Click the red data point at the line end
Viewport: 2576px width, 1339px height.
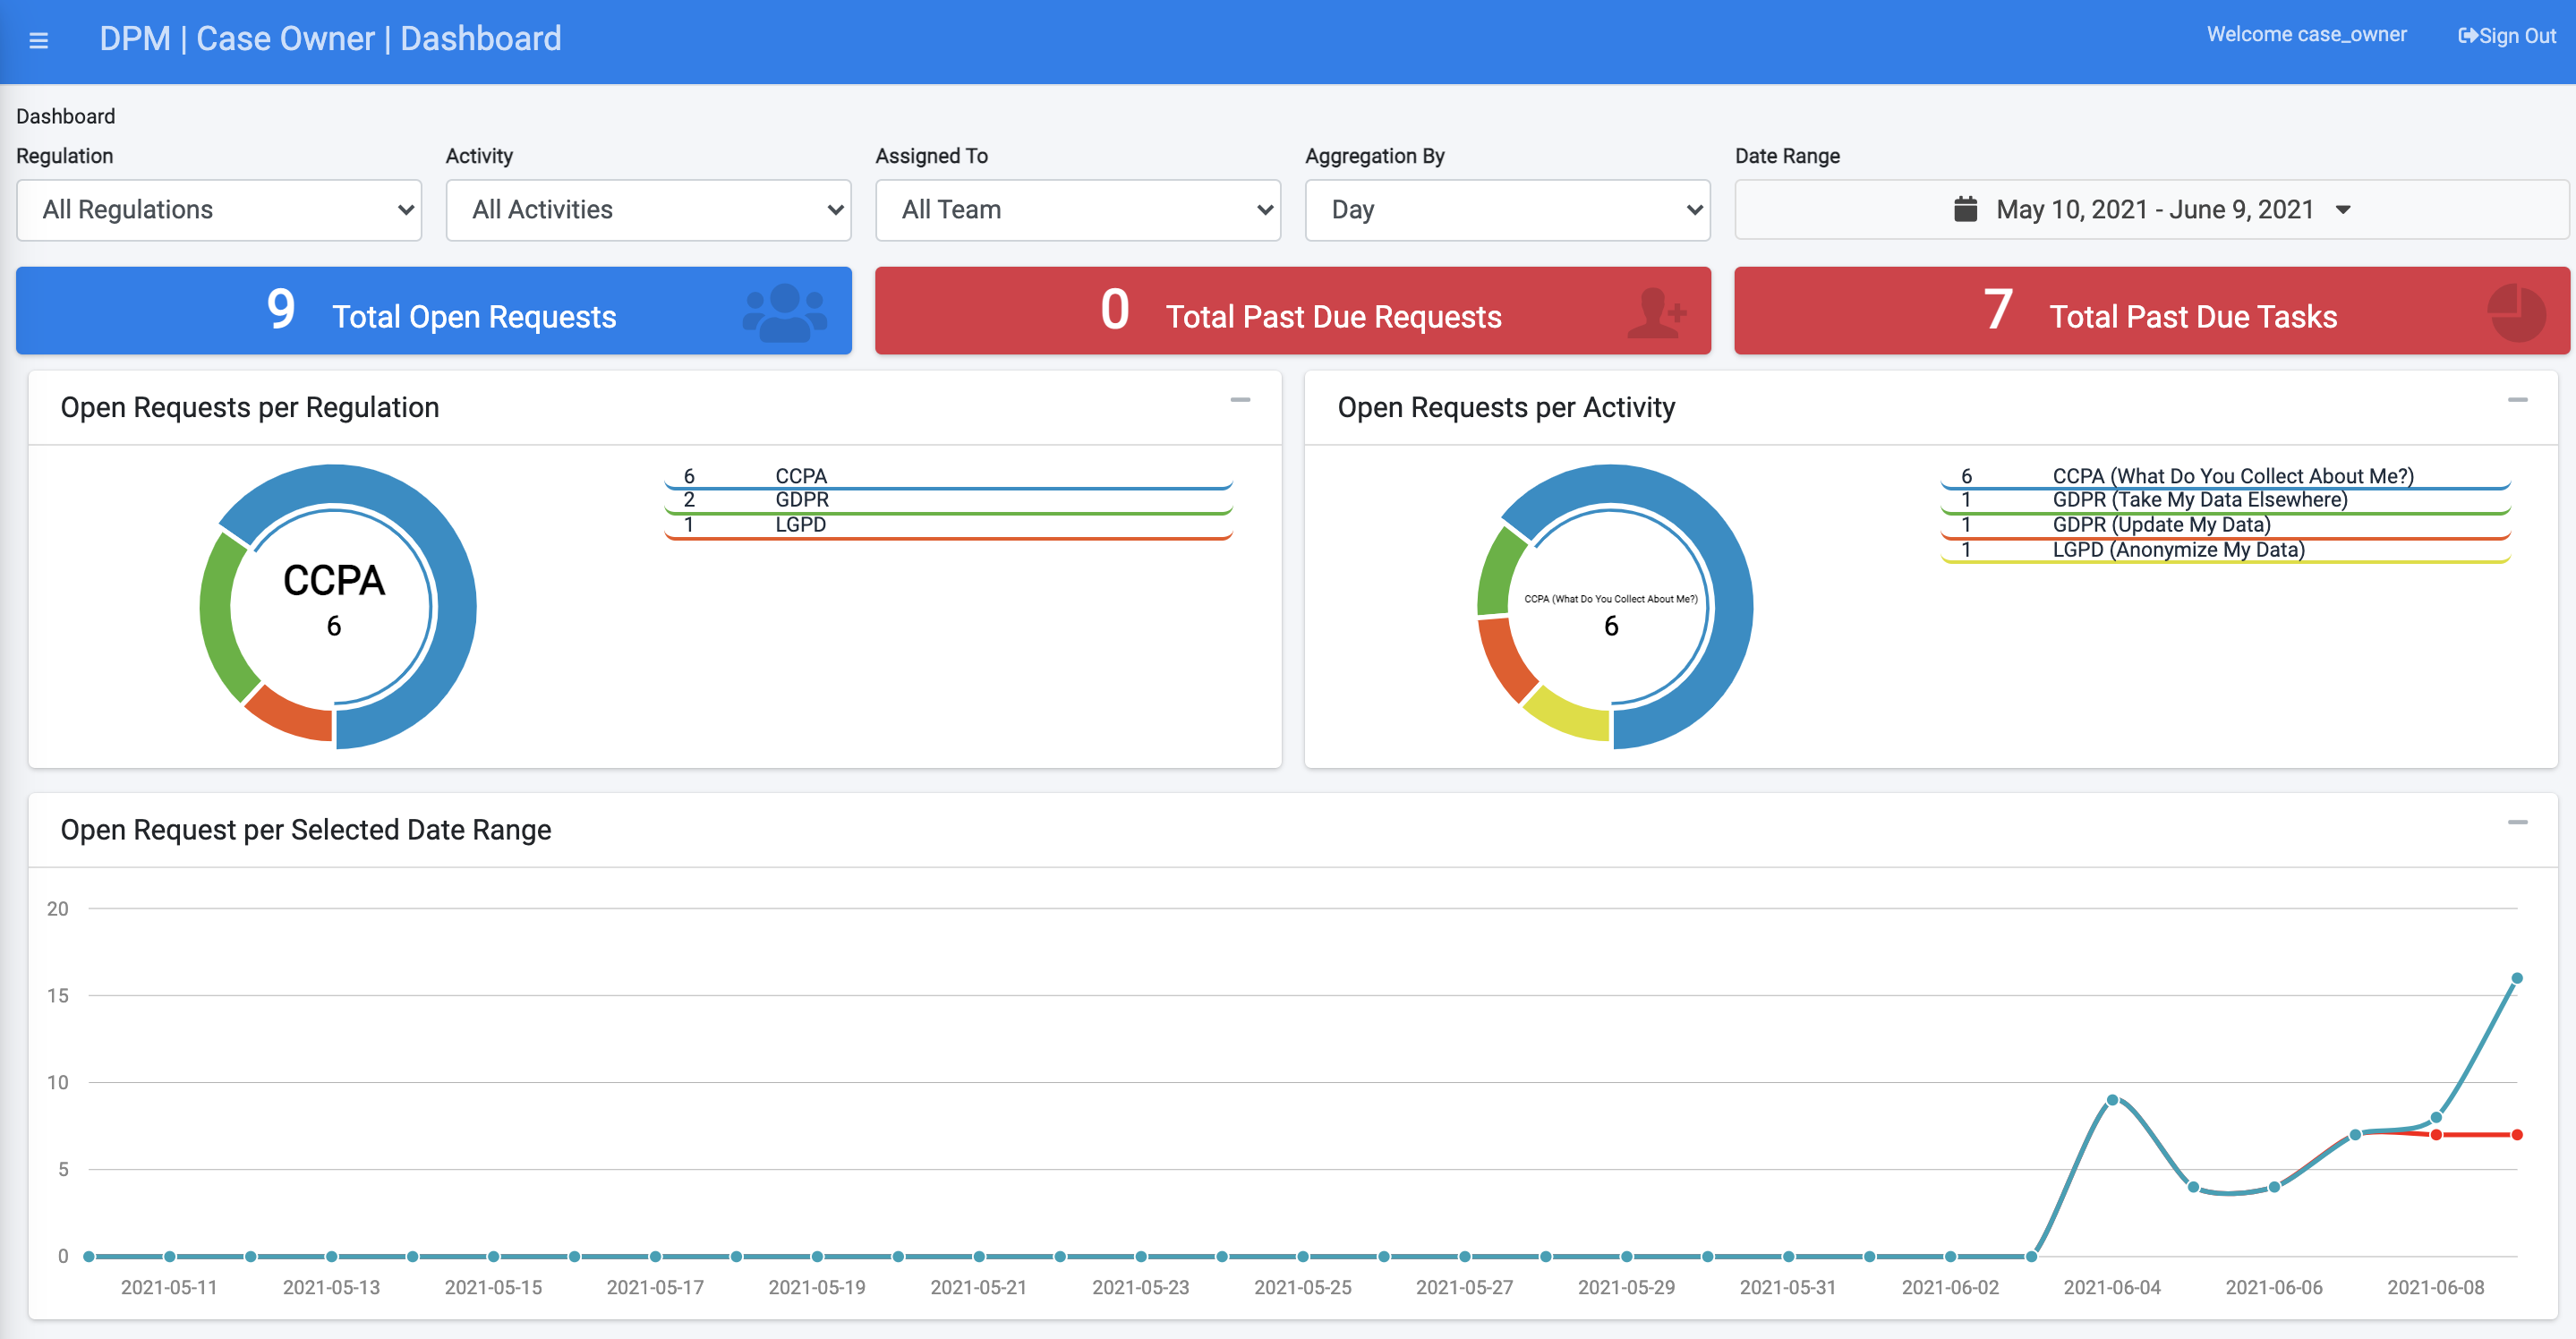2516,1135
